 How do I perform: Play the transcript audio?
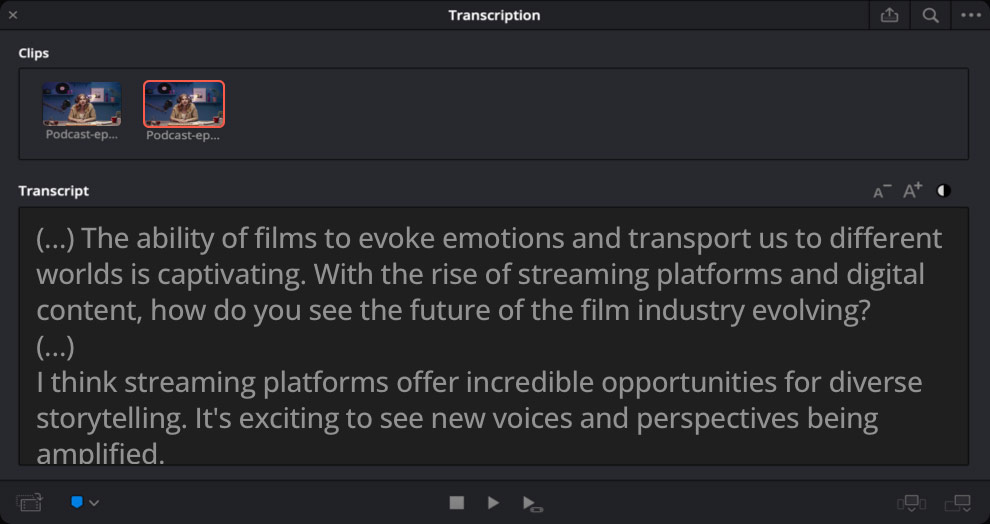click(x=493, y=503)
